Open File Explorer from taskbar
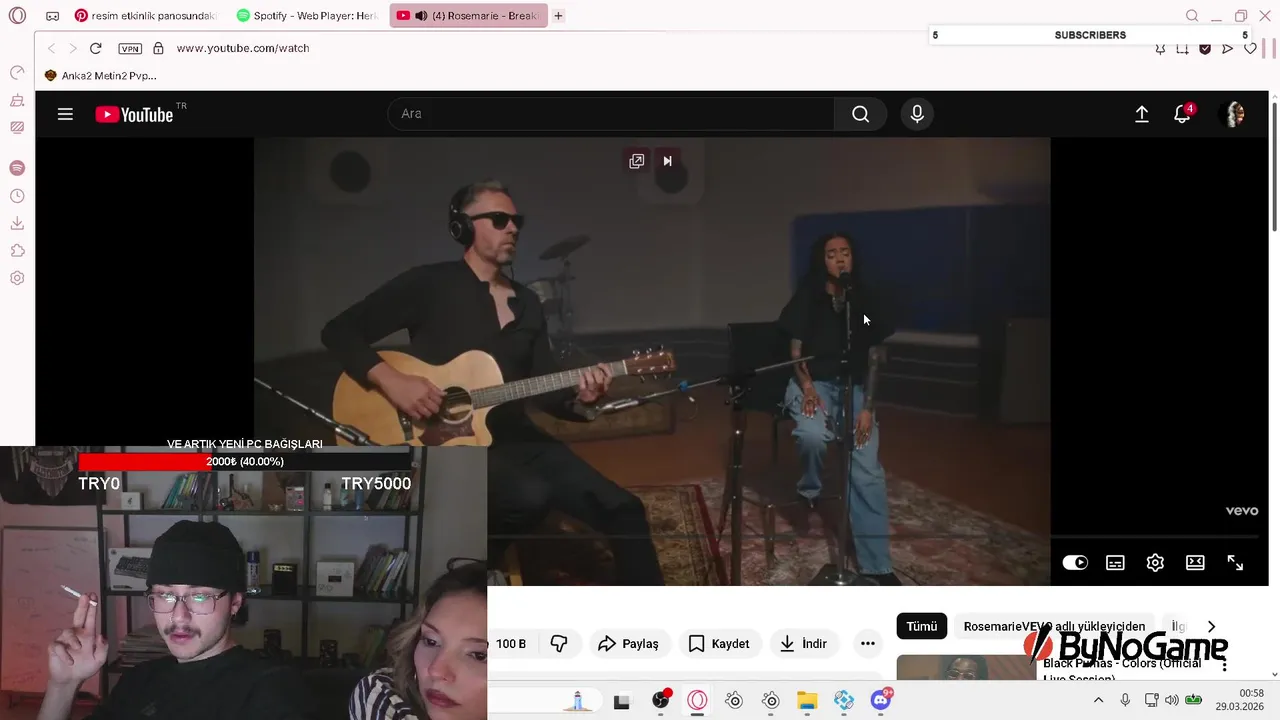Screen dimensions: 1280x720 807,701
